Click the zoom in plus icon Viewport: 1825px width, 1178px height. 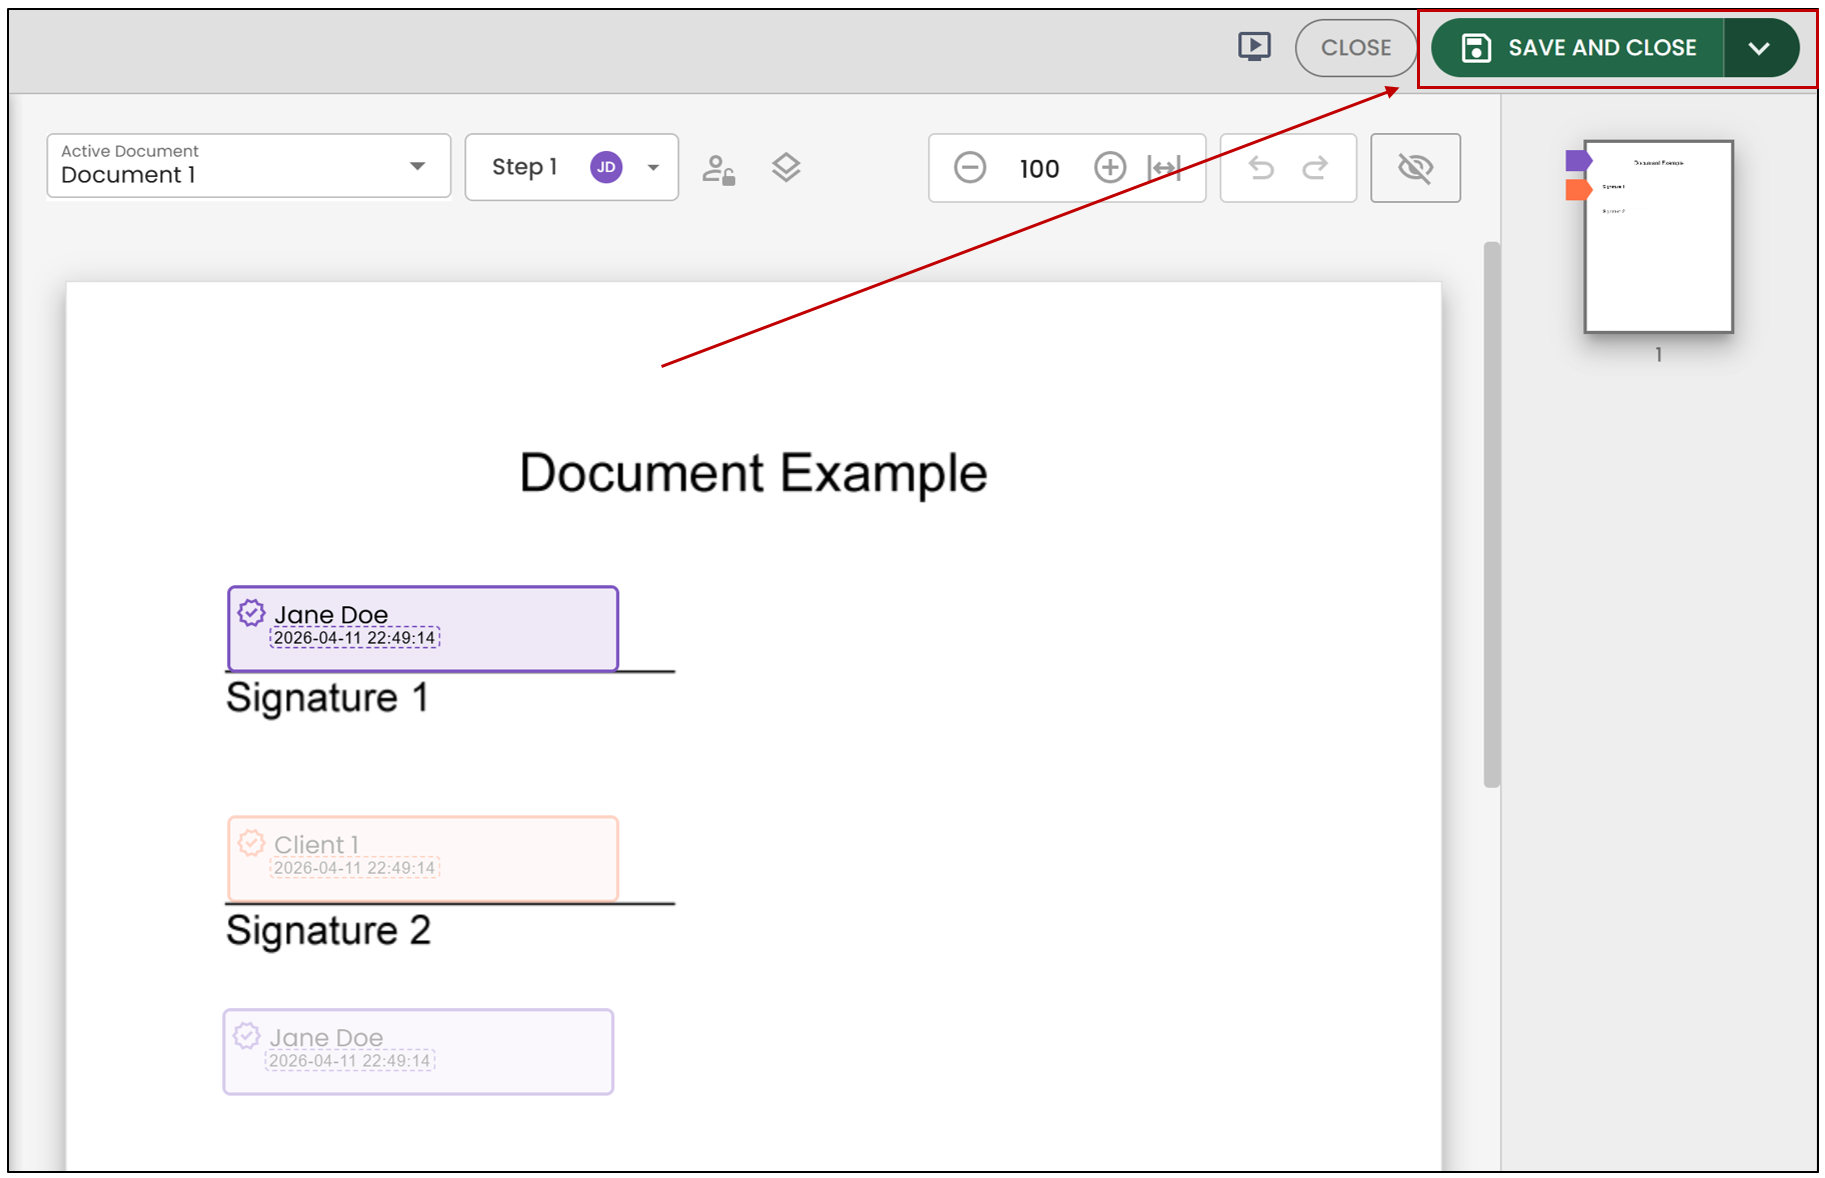[1110, 167]
